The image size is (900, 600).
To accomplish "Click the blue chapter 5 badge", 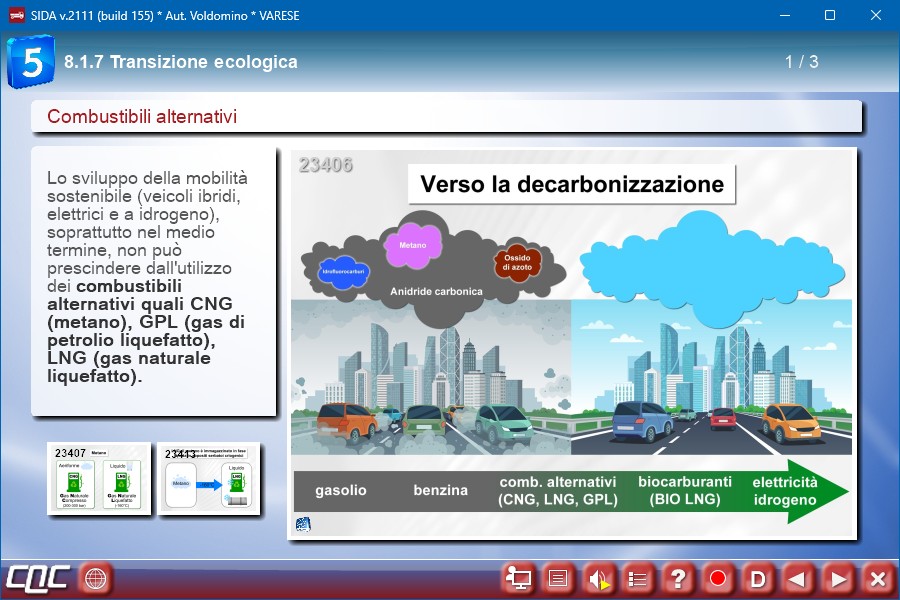I will coord(30,62).
